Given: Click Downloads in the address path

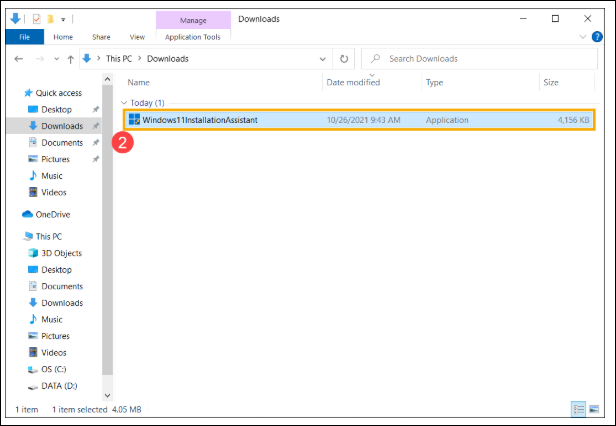Looking at the screenshot, I should click(x=168, y=59).
